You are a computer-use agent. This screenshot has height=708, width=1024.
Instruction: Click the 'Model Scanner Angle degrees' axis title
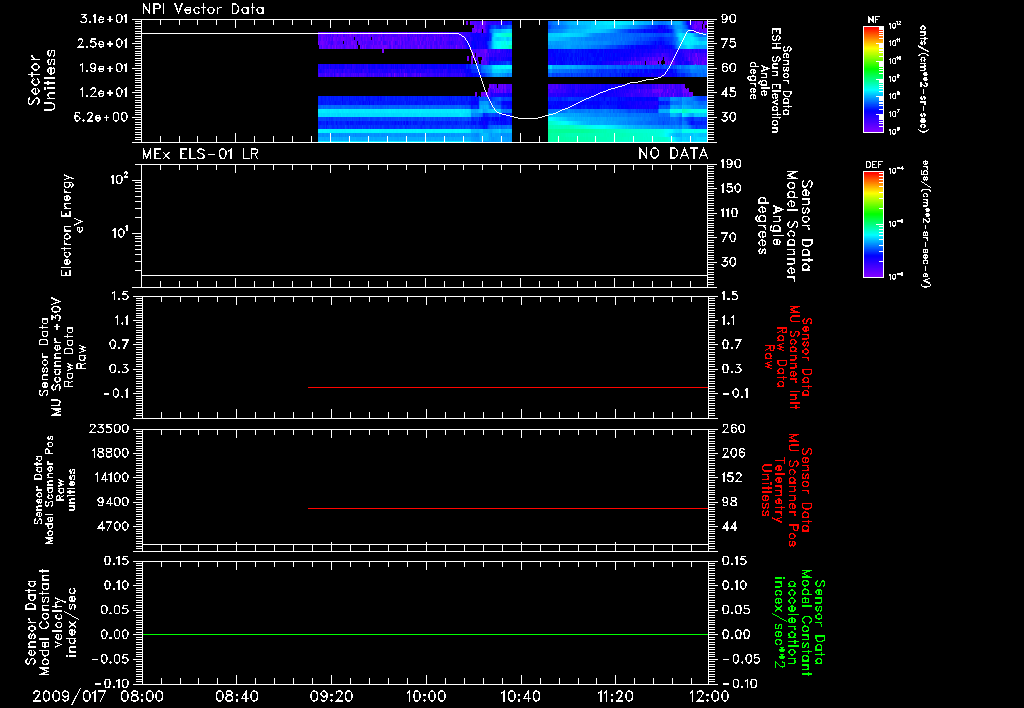coord(785,226)
